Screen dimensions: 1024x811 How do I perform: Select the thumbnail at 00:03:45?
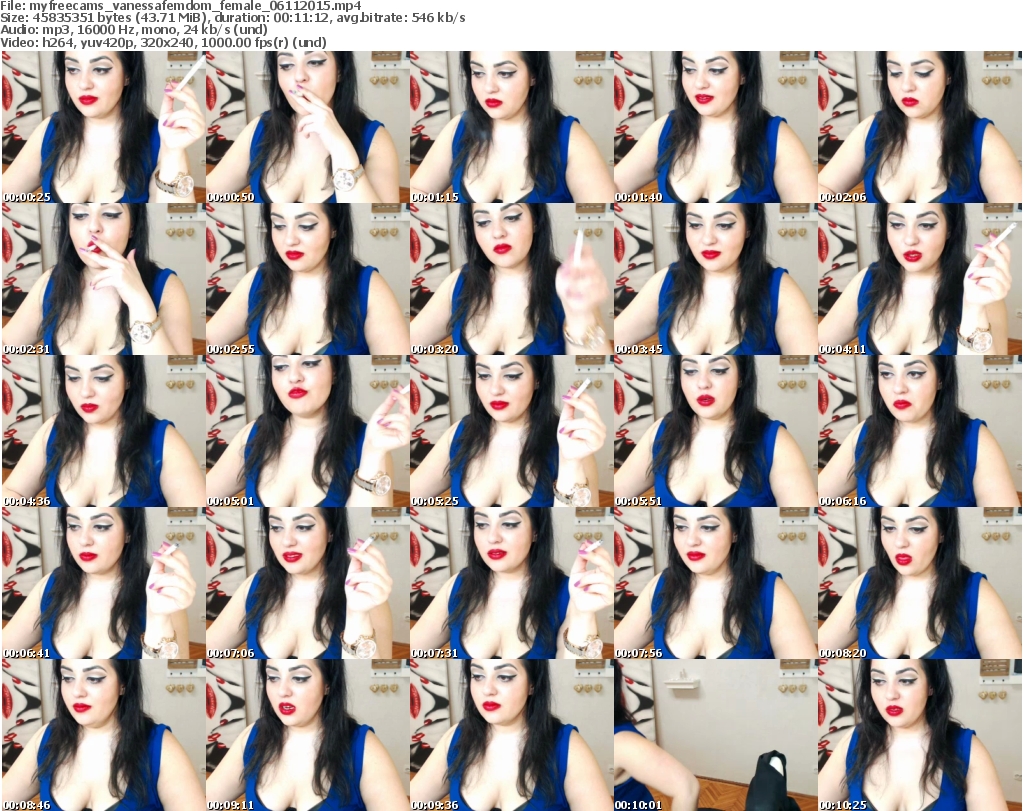715,279
